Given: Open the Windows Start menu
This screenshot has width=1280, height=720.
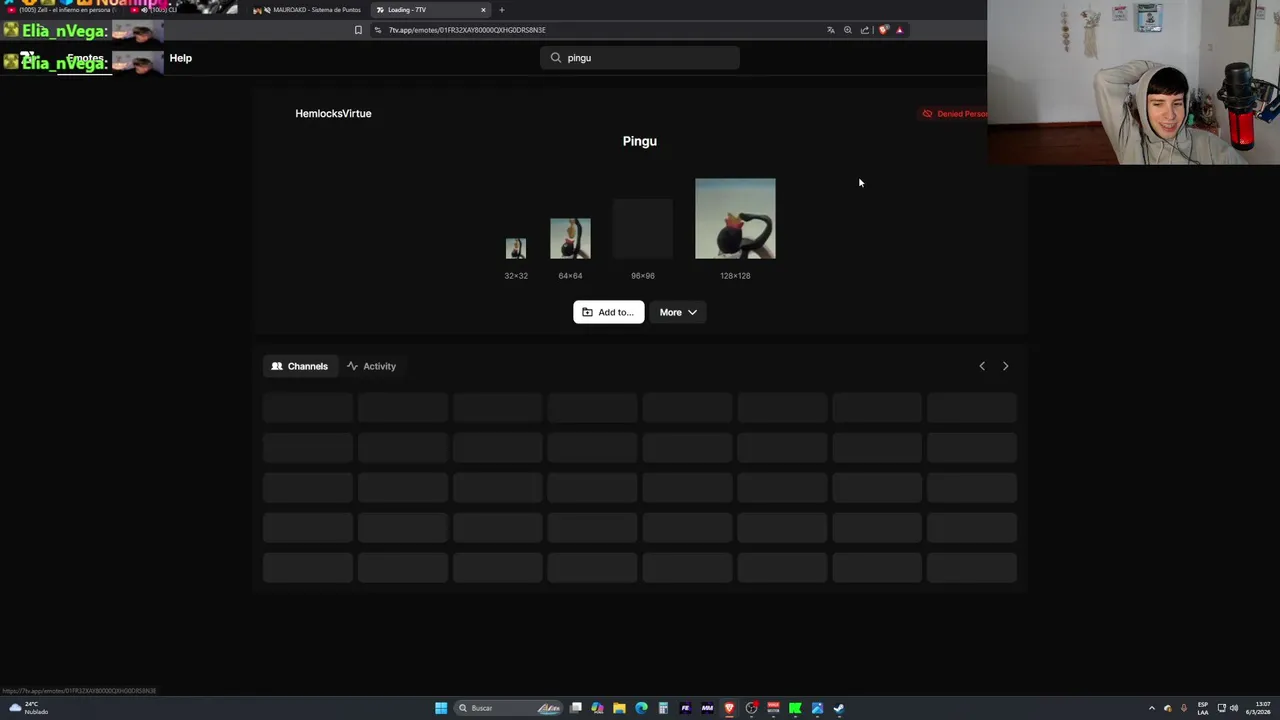Looking at the screenshot, I should pyautogui.click(x=441, y=708).
